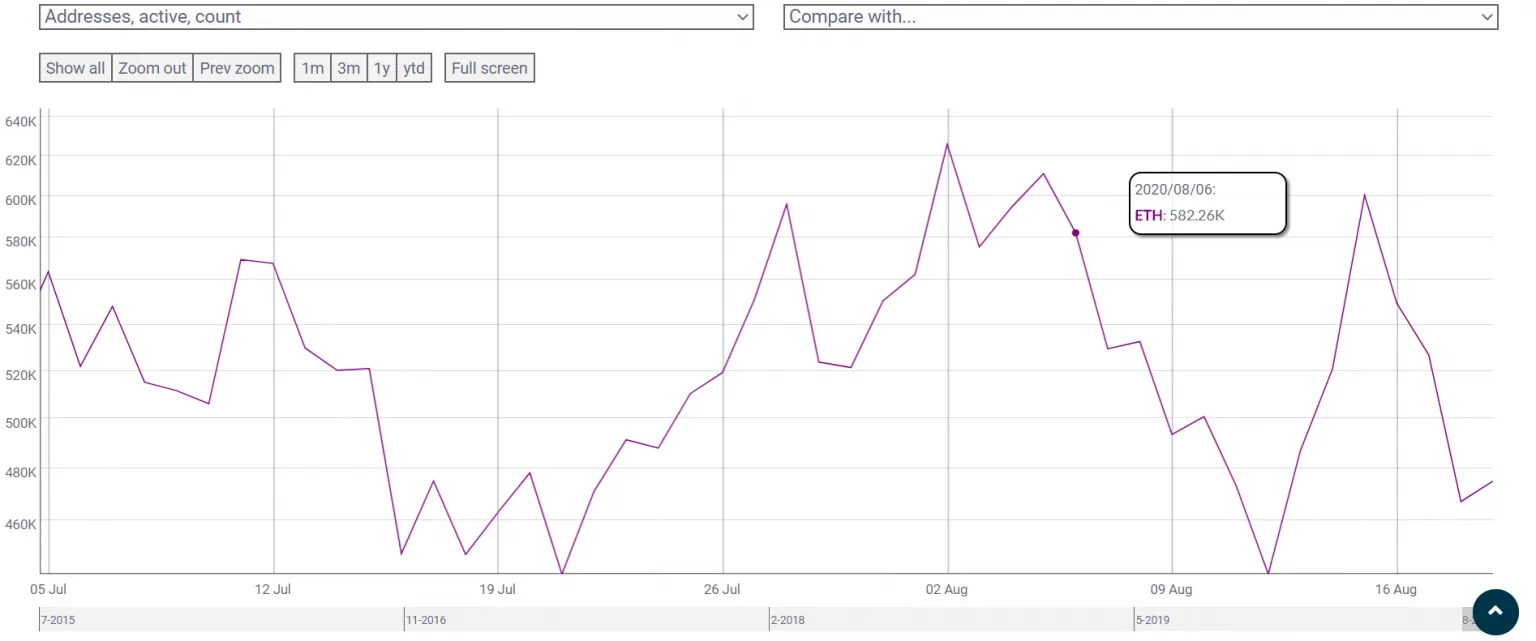
Task: Click the 16 Aug x-axis date label
Action: 1396,590
